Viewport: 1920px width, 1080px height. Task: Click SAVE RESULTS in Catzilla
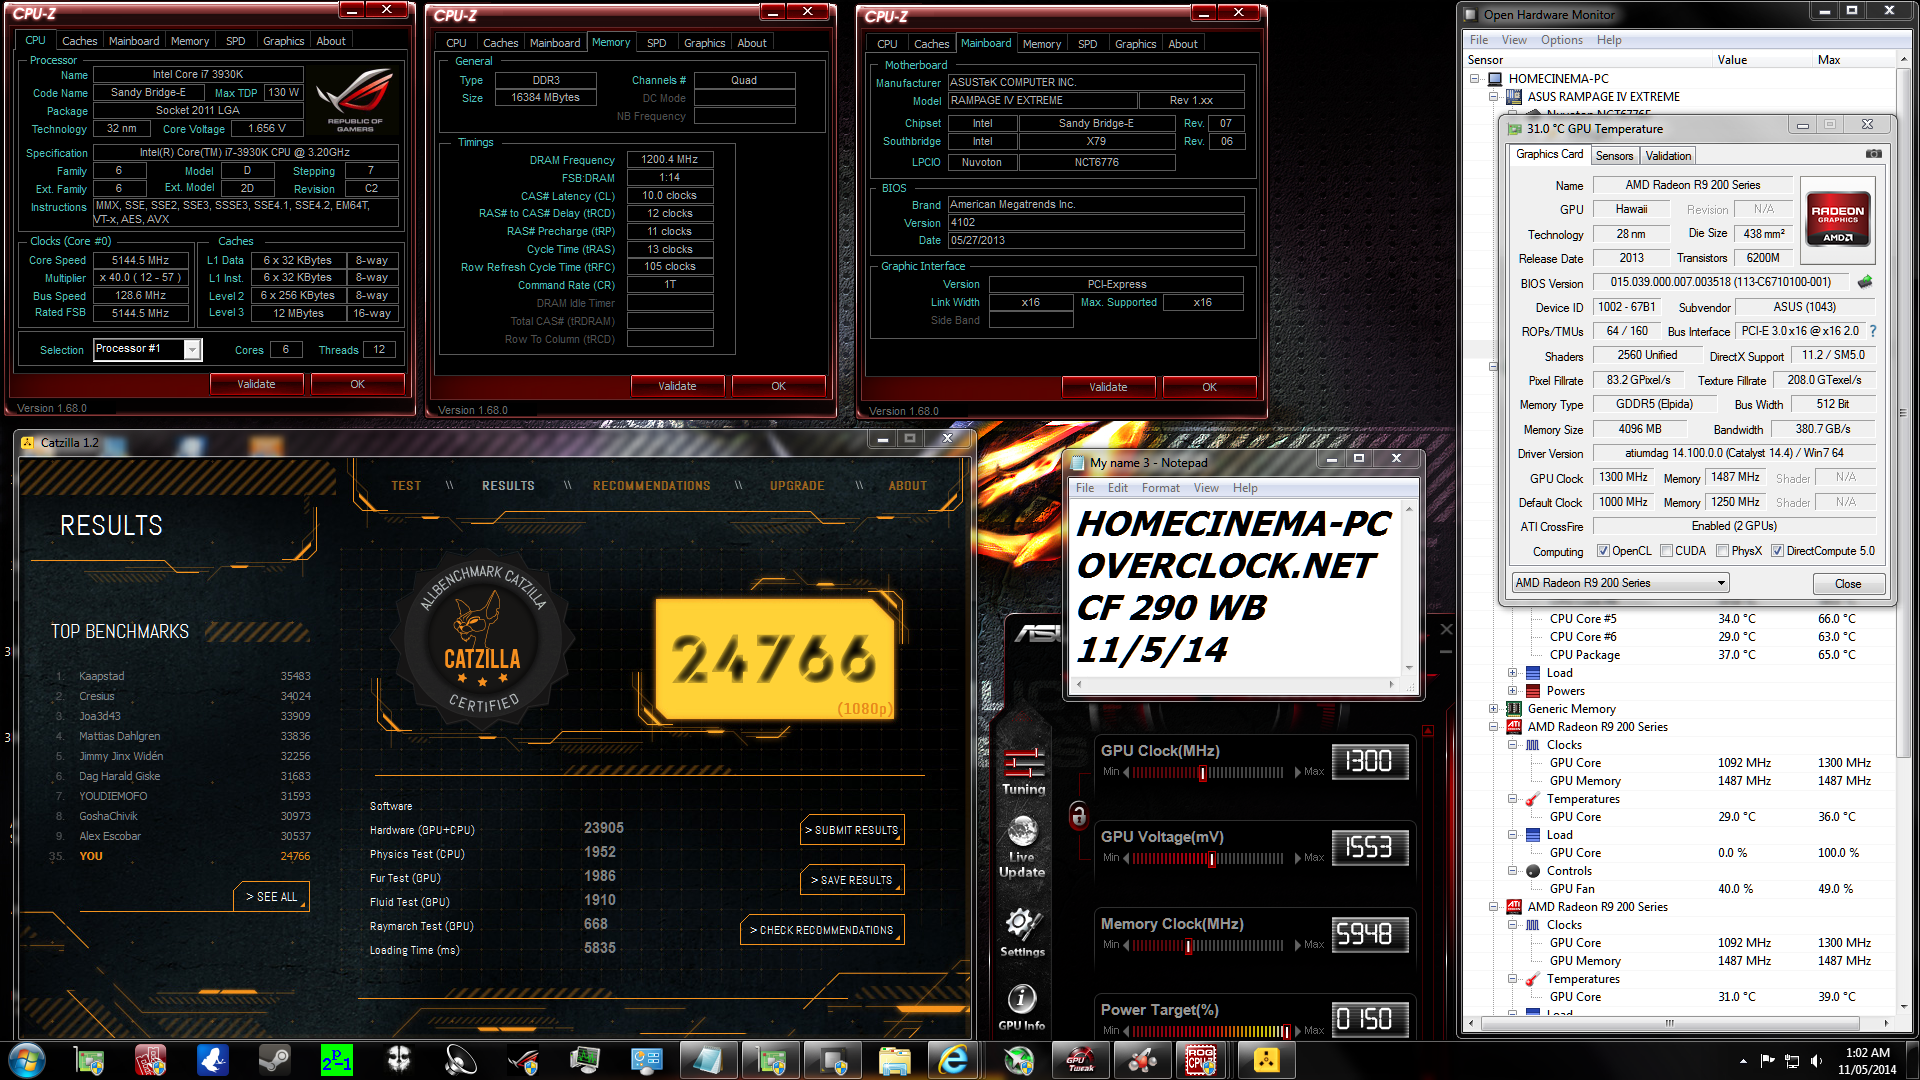pyautogui.click(x=852, y=880)
